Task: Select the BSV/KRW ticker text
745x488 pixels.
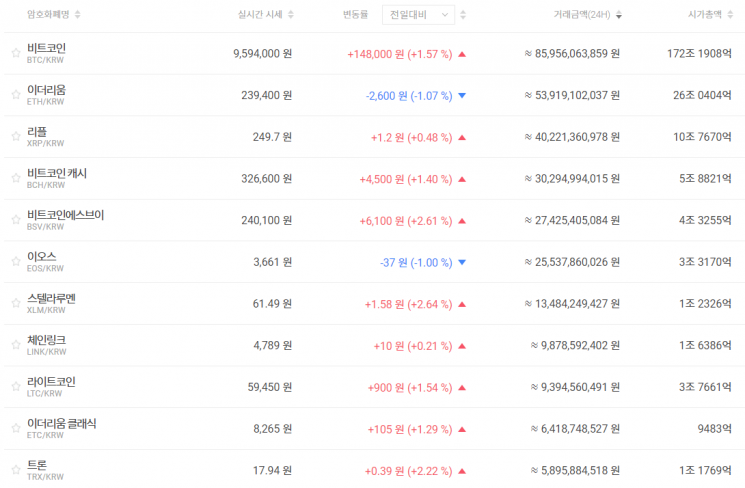Action: tap(45, 227)
